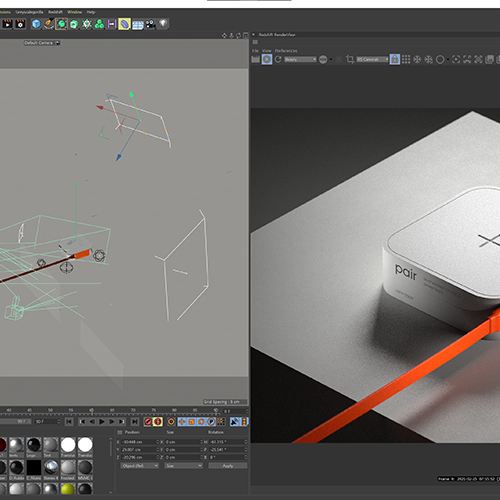This screenshot has width=500, height=500.
Task: Click the viewport move navigation icon
Action: tap(224, 35)
